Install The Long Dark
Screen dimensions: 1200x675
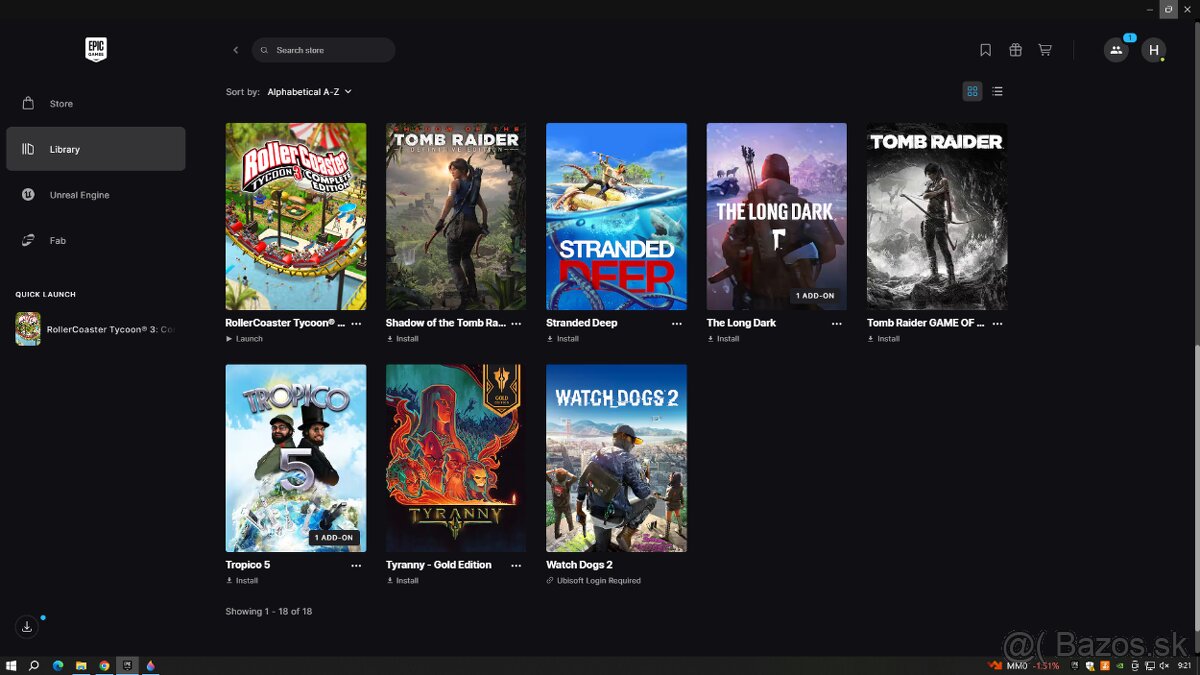724,339
